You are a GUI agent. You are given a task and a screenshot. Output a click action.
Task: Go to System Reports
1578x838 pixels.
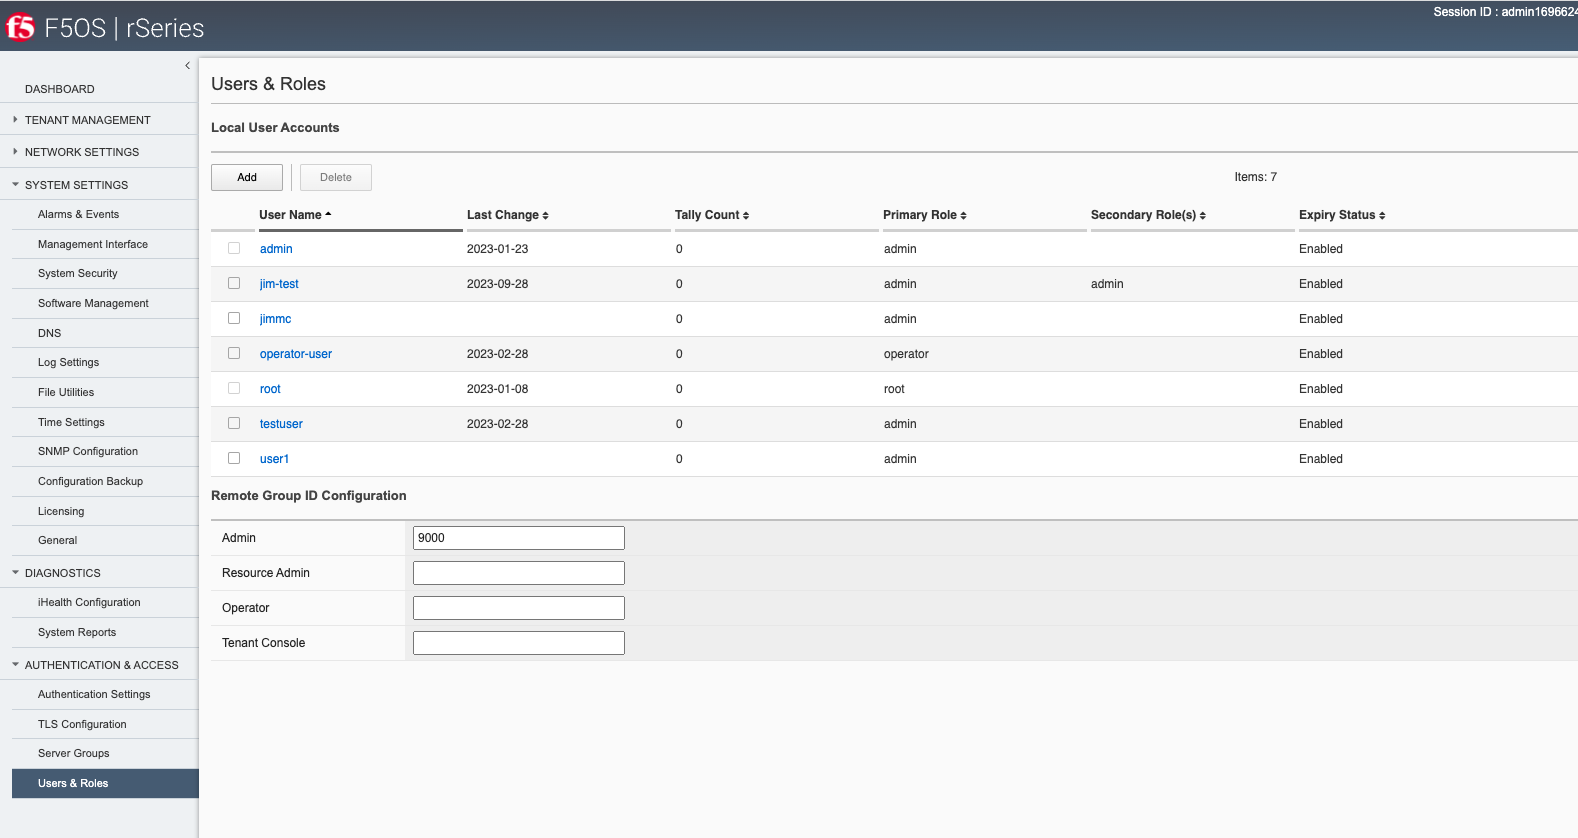pos(77,632)
